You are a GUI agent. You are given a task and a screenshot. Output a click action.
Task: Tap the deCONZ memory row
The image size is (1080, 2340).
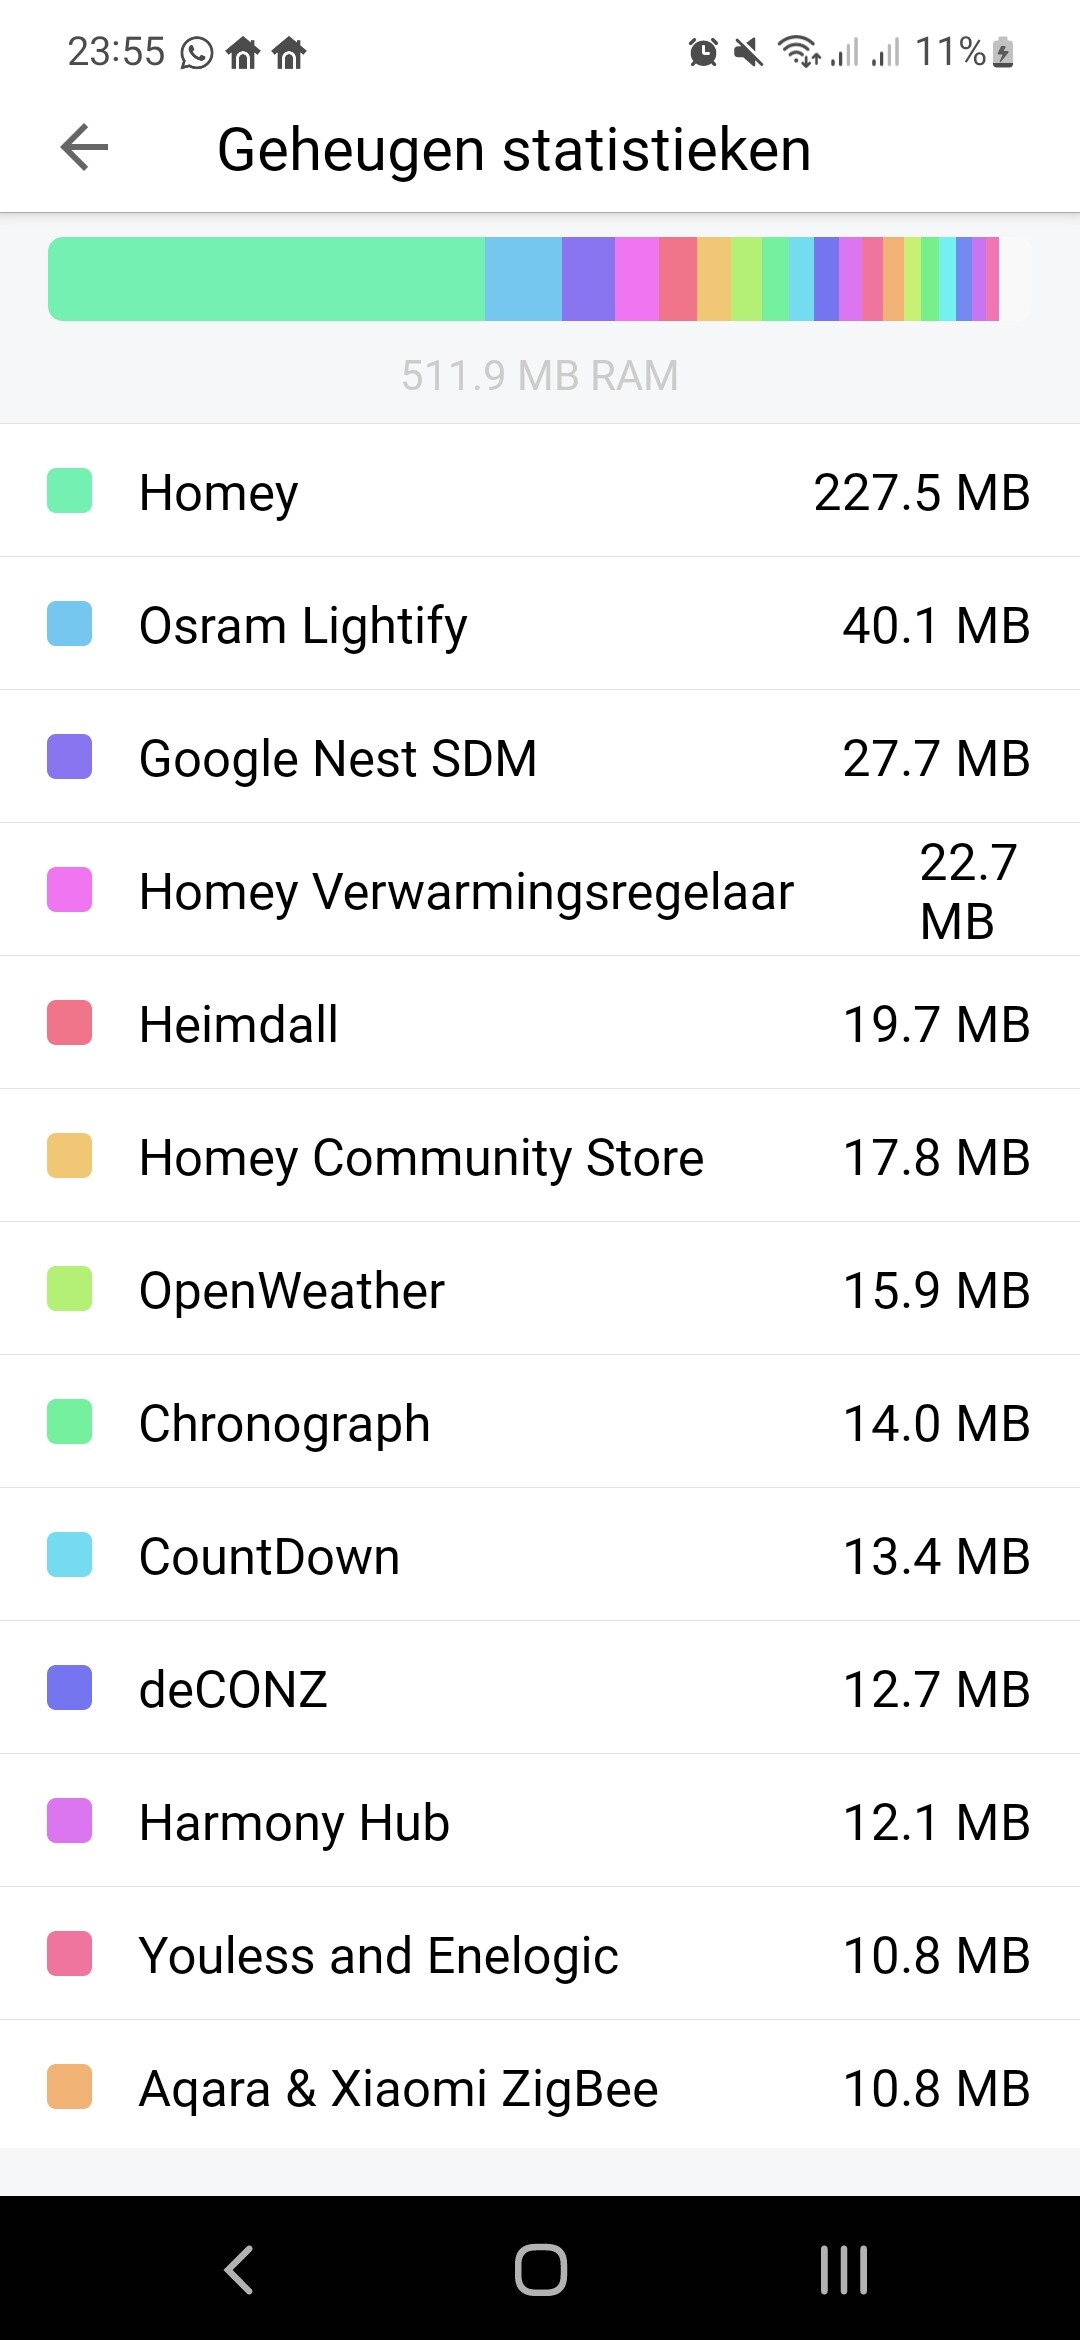540,1688
